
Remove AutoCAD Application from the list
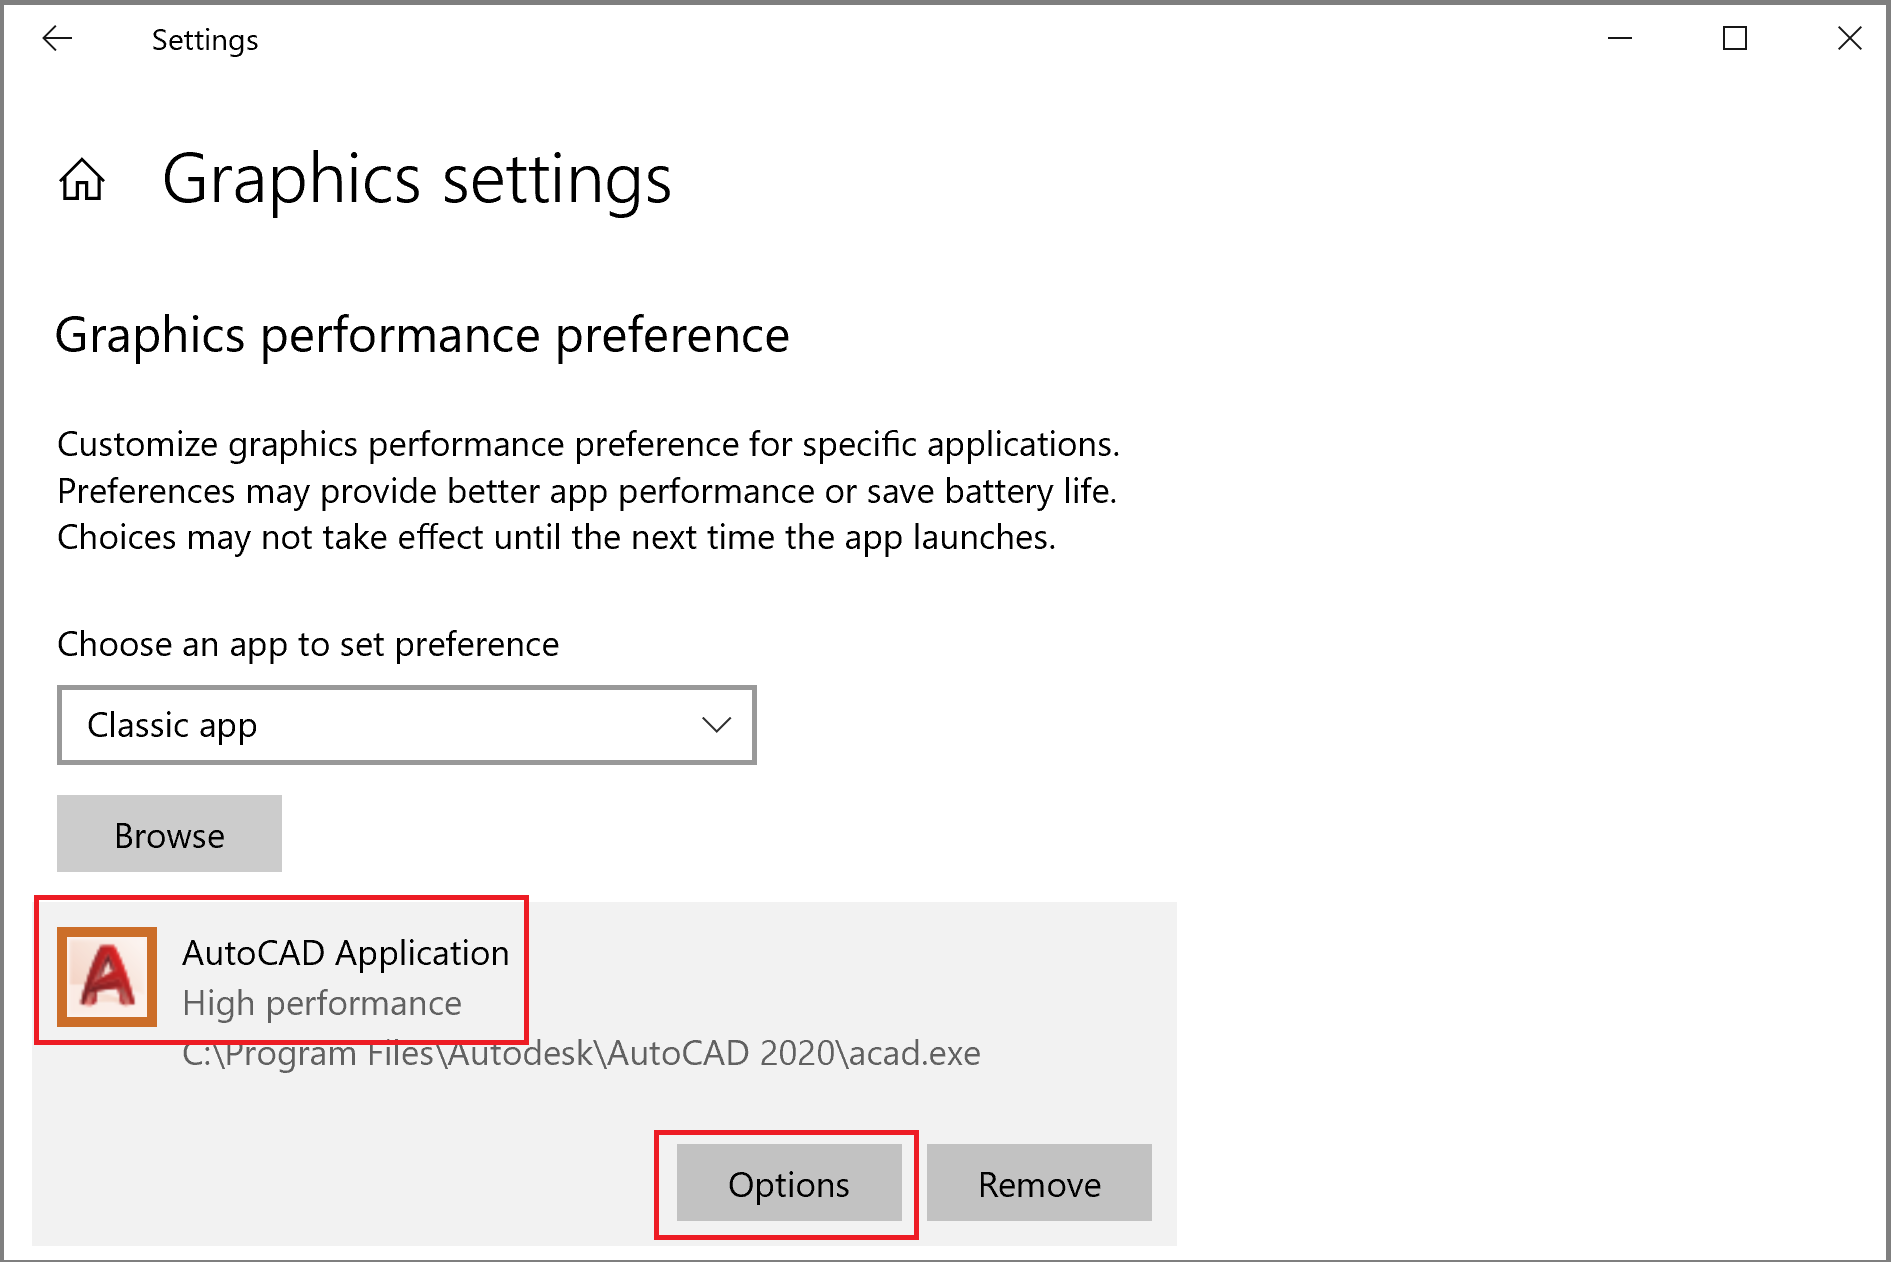point(1038,1183)
